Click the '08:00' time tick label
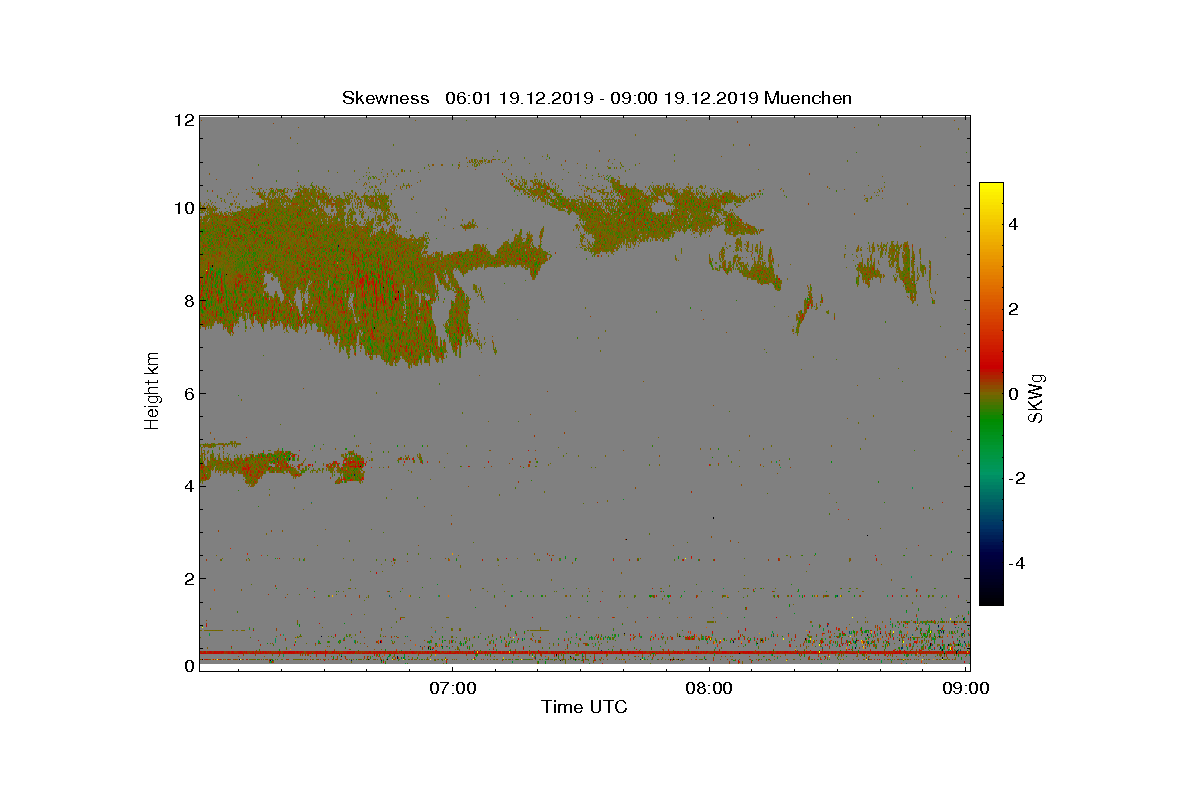The height and width of the screenshot is (800, 1200). coord(710,688)
